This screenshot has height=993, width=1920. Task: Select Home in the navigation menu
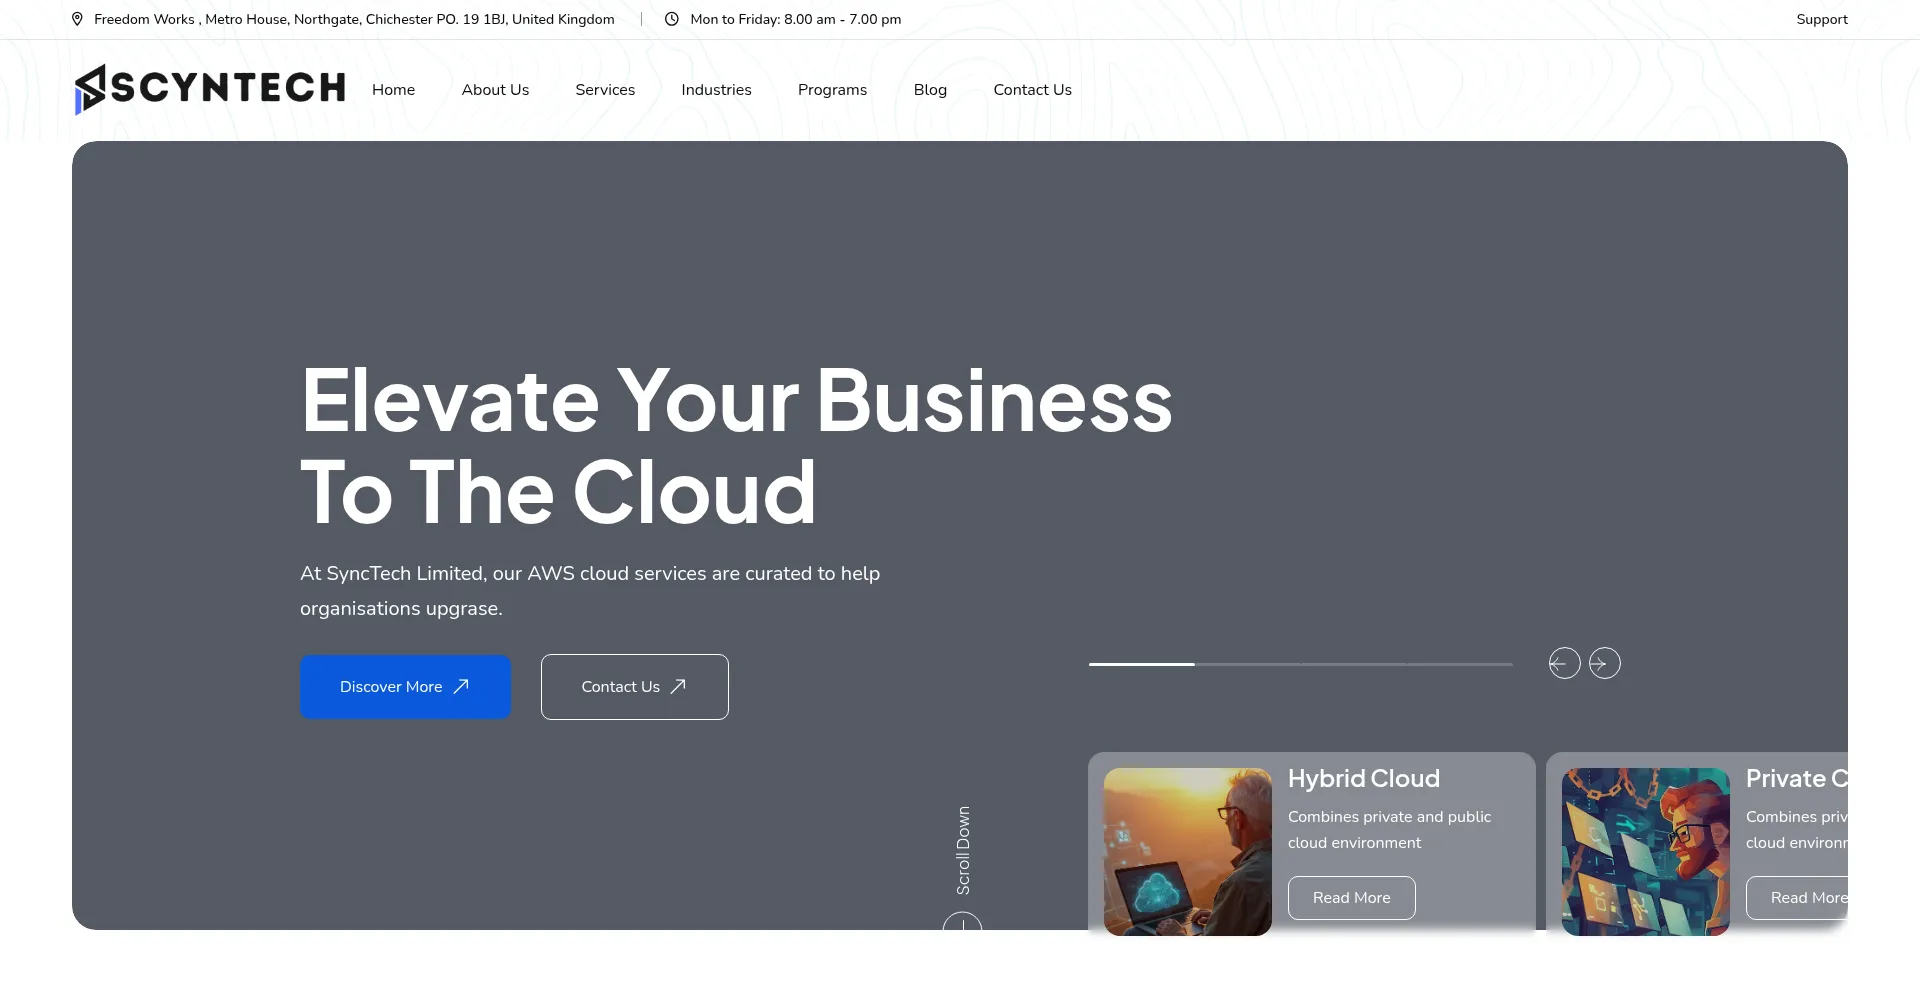393,89
